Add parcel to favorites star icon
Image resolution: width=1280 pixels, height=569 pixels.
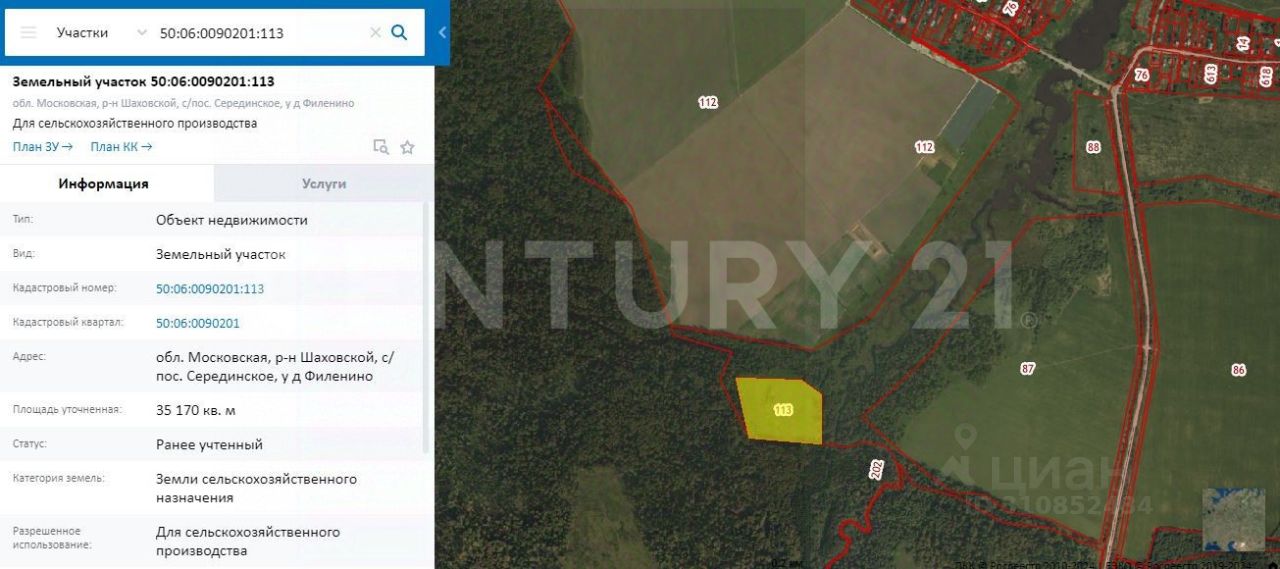(407, 147)
